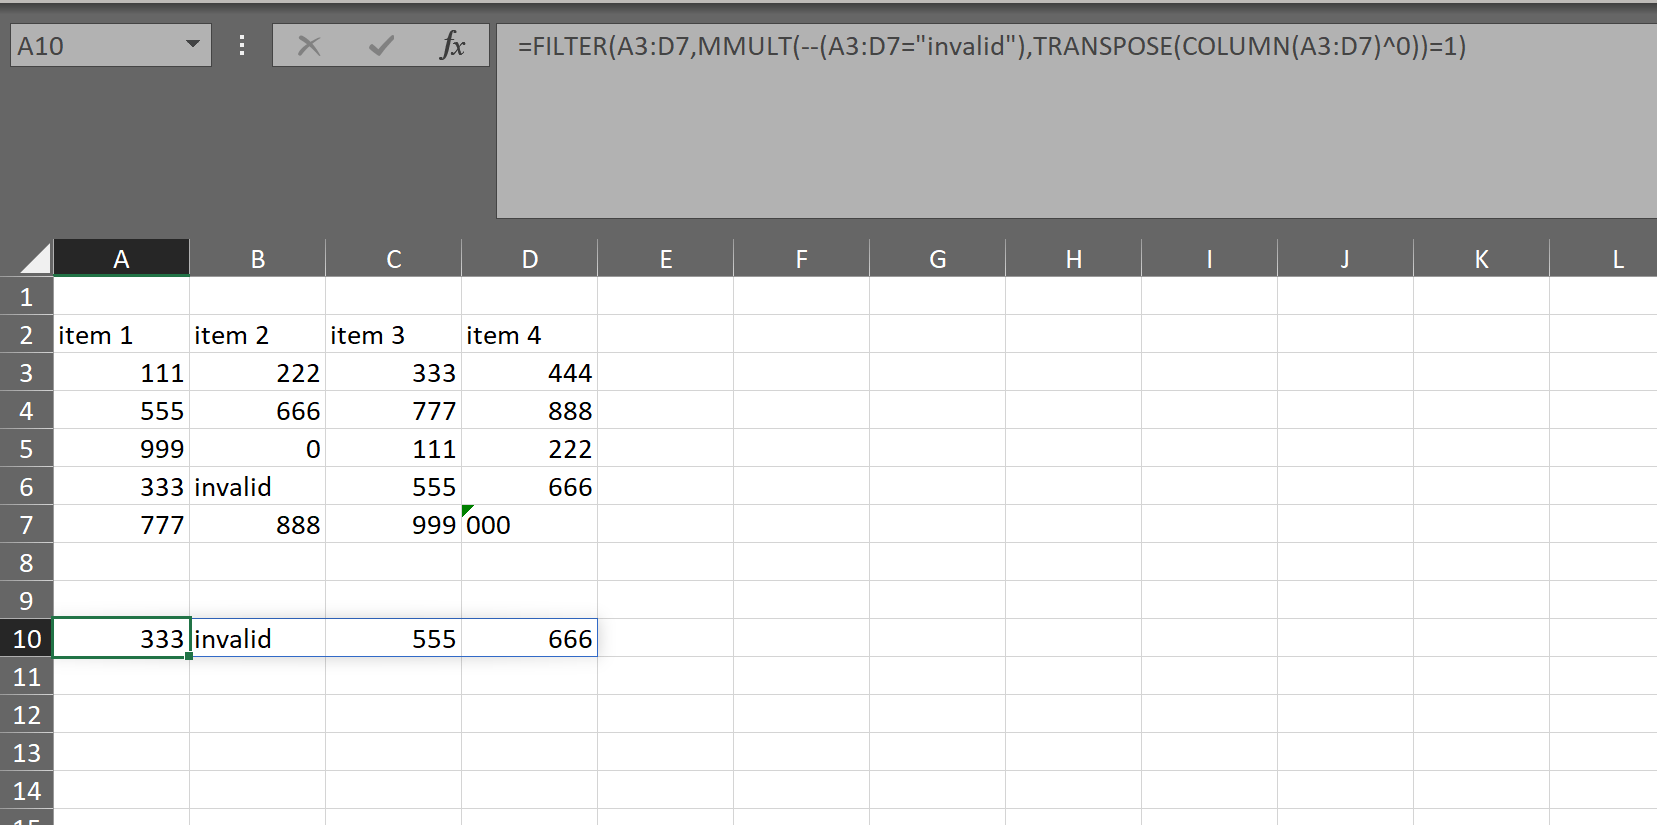1657x825 pixels.
Task: Click cell D4 with value 888
Action: tap(530, 410)
